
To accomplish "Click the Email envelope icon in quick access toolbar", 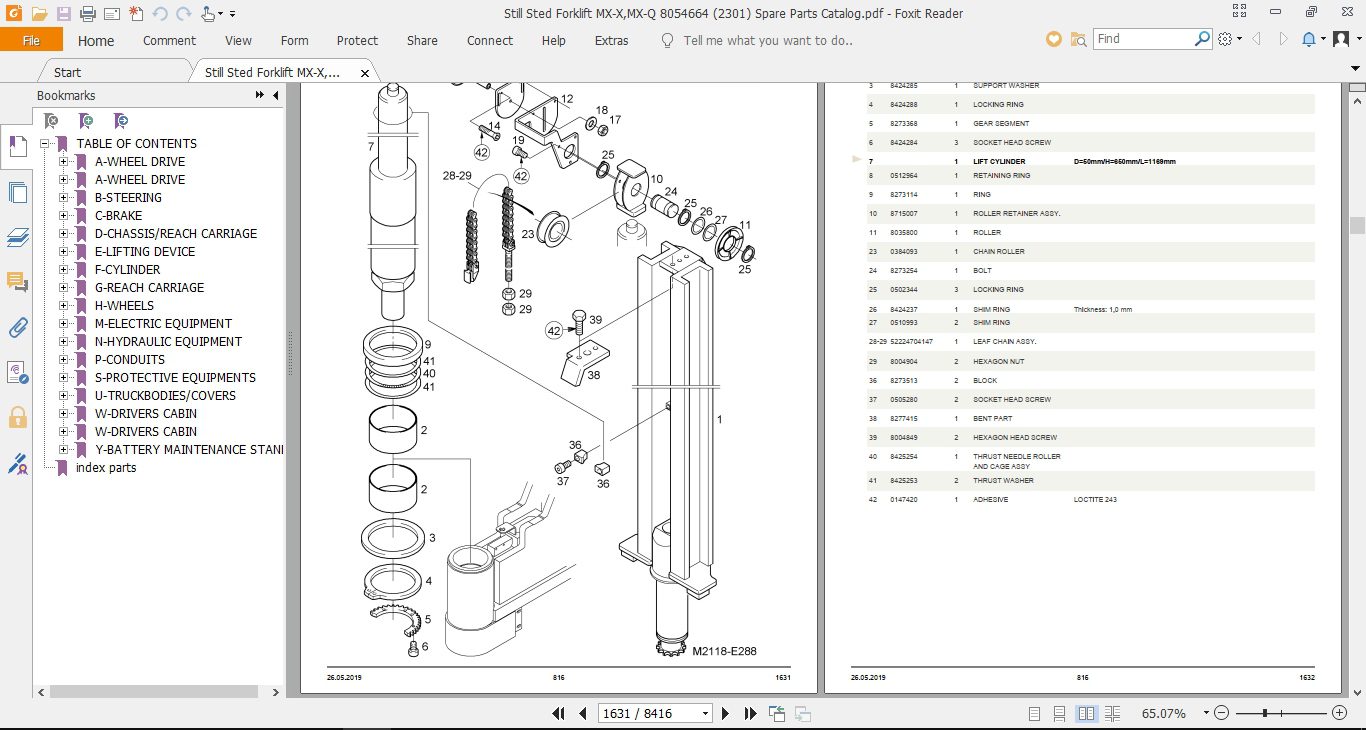I will [111, 14].
